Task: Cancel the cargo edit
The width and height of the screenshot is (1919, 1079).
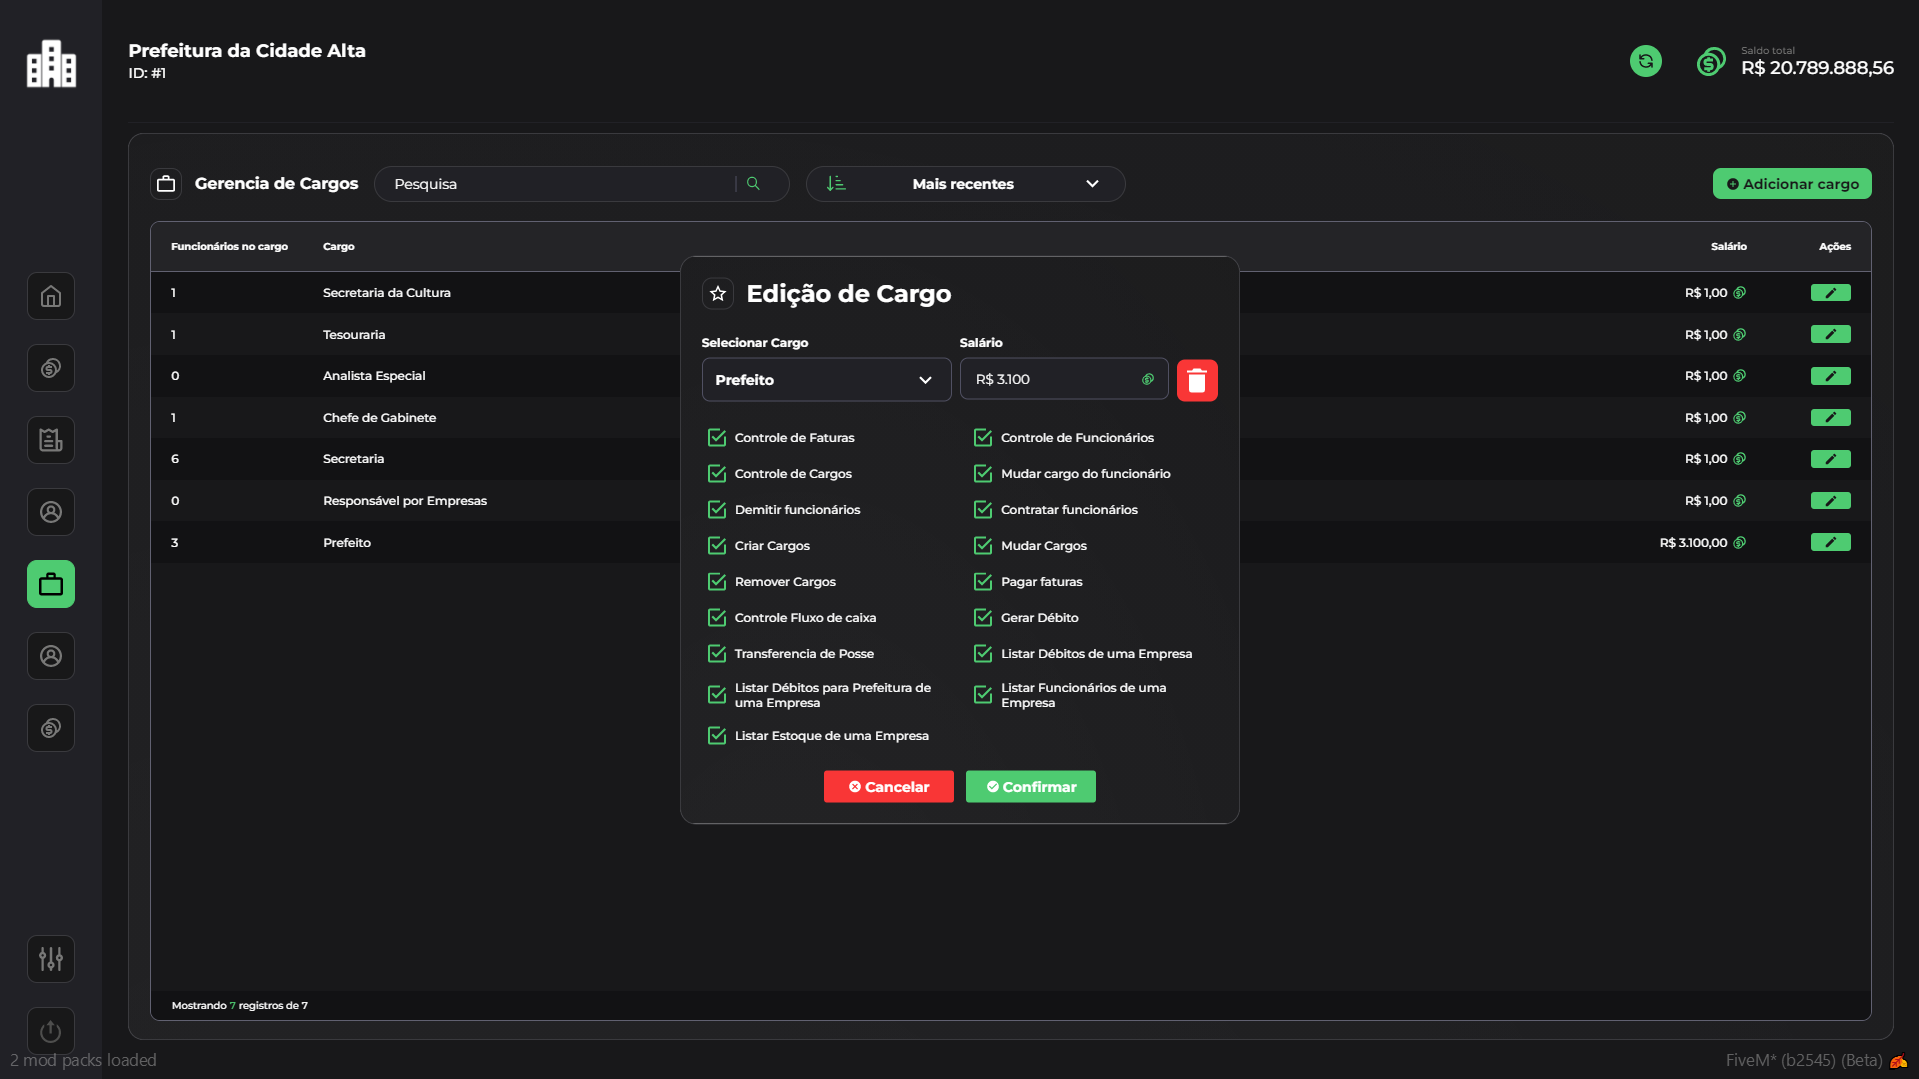Action: 888,787
